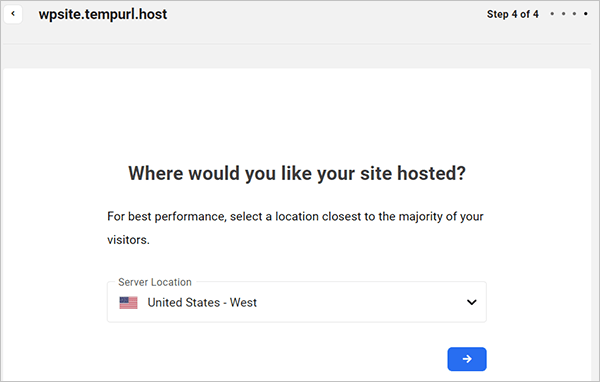Select the fourth step indicator dot
600x382 pixels.
(x=585, y=14)
